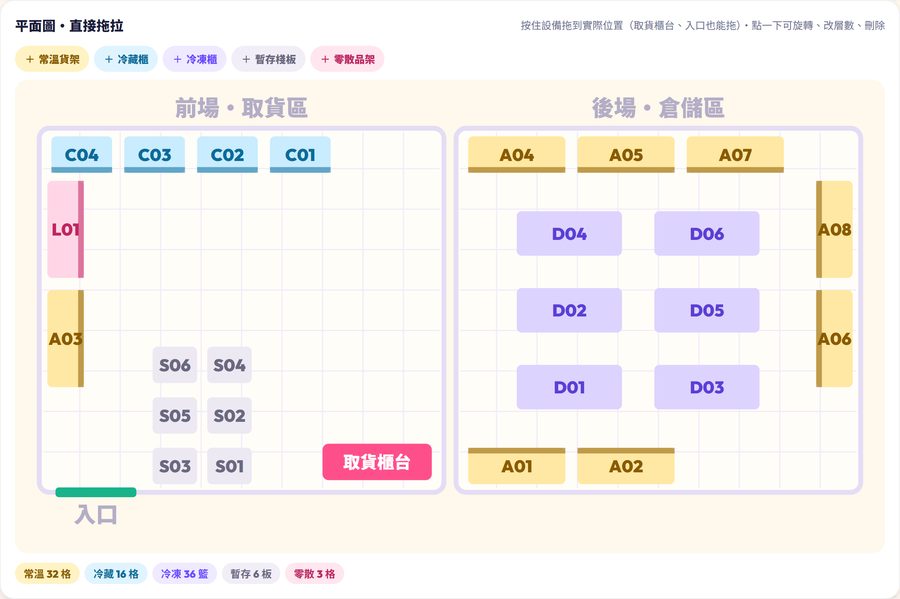This screenshot has width=900, height=599.
Task: Click the green 入口 entrance bar
Action: click(x=96, y=492)
